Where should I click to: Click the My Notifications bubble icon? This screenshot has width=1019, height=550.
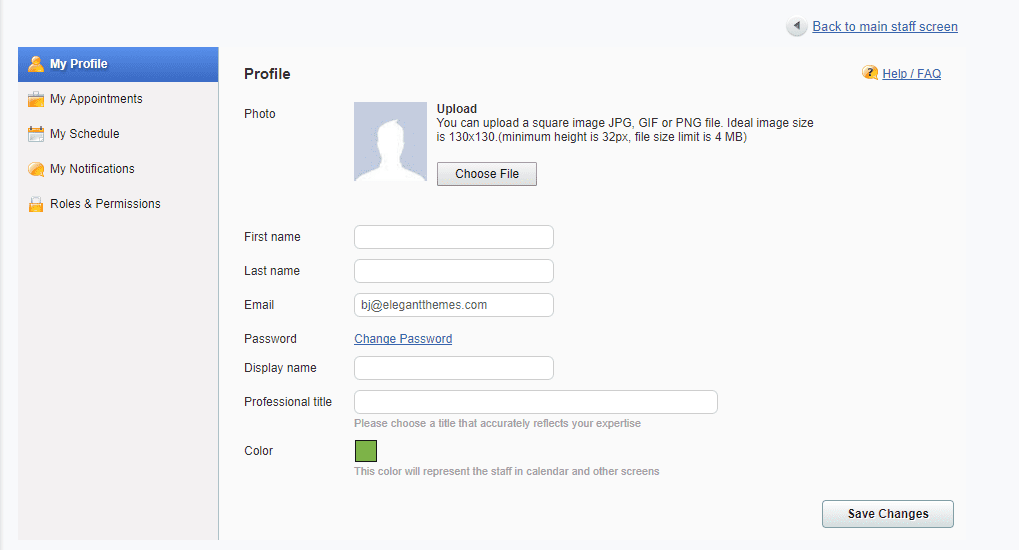(x=36, y=169)
